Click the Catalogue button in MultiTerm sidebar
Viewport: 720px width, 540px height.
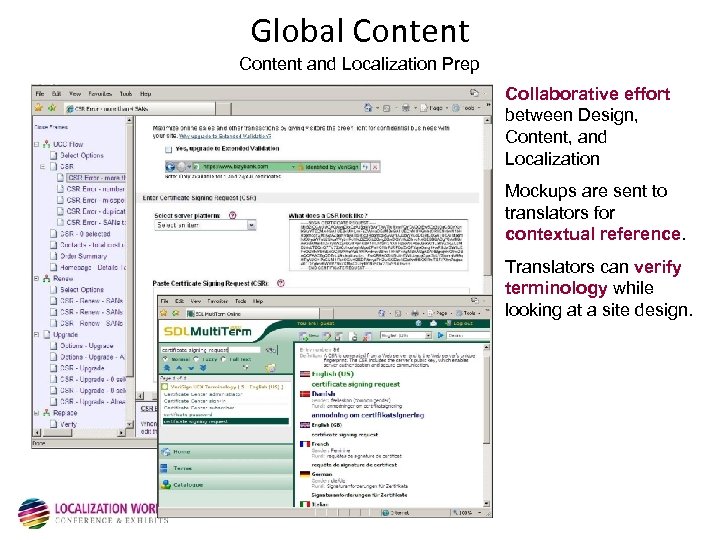tap(225, 484)
